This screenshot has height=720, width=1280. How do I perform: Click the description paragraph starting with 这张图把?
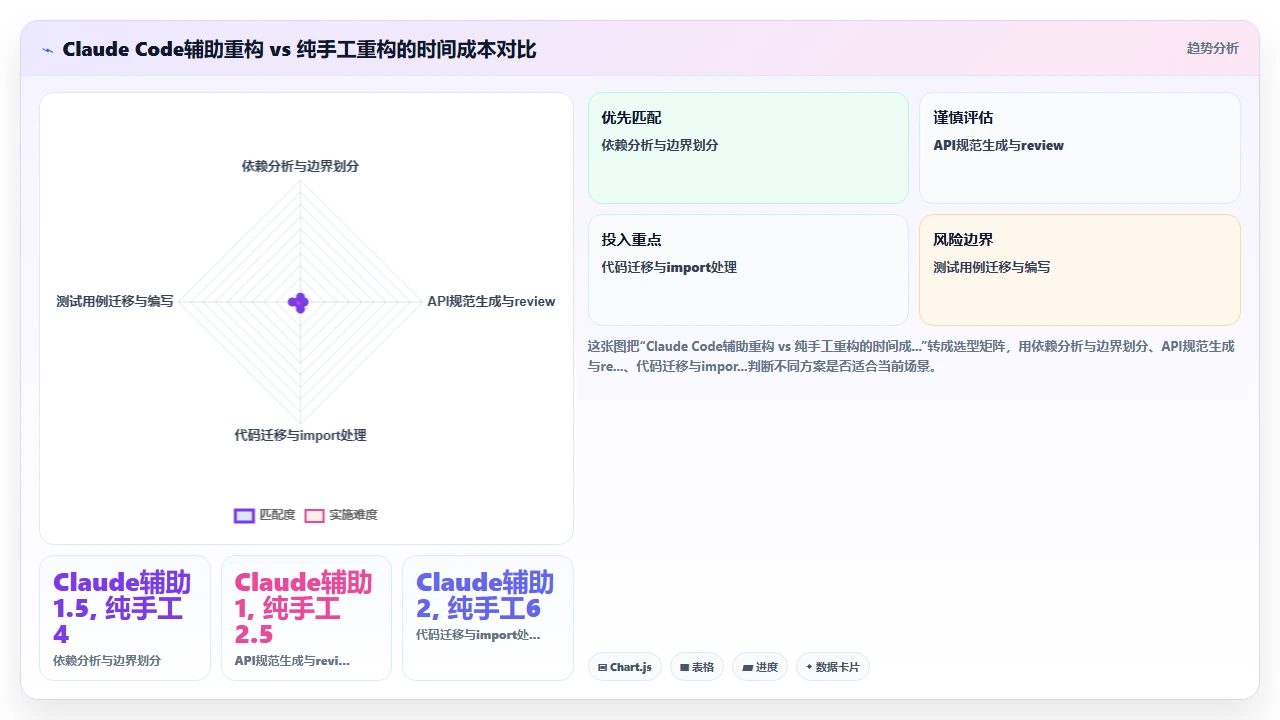click(912, 356)
